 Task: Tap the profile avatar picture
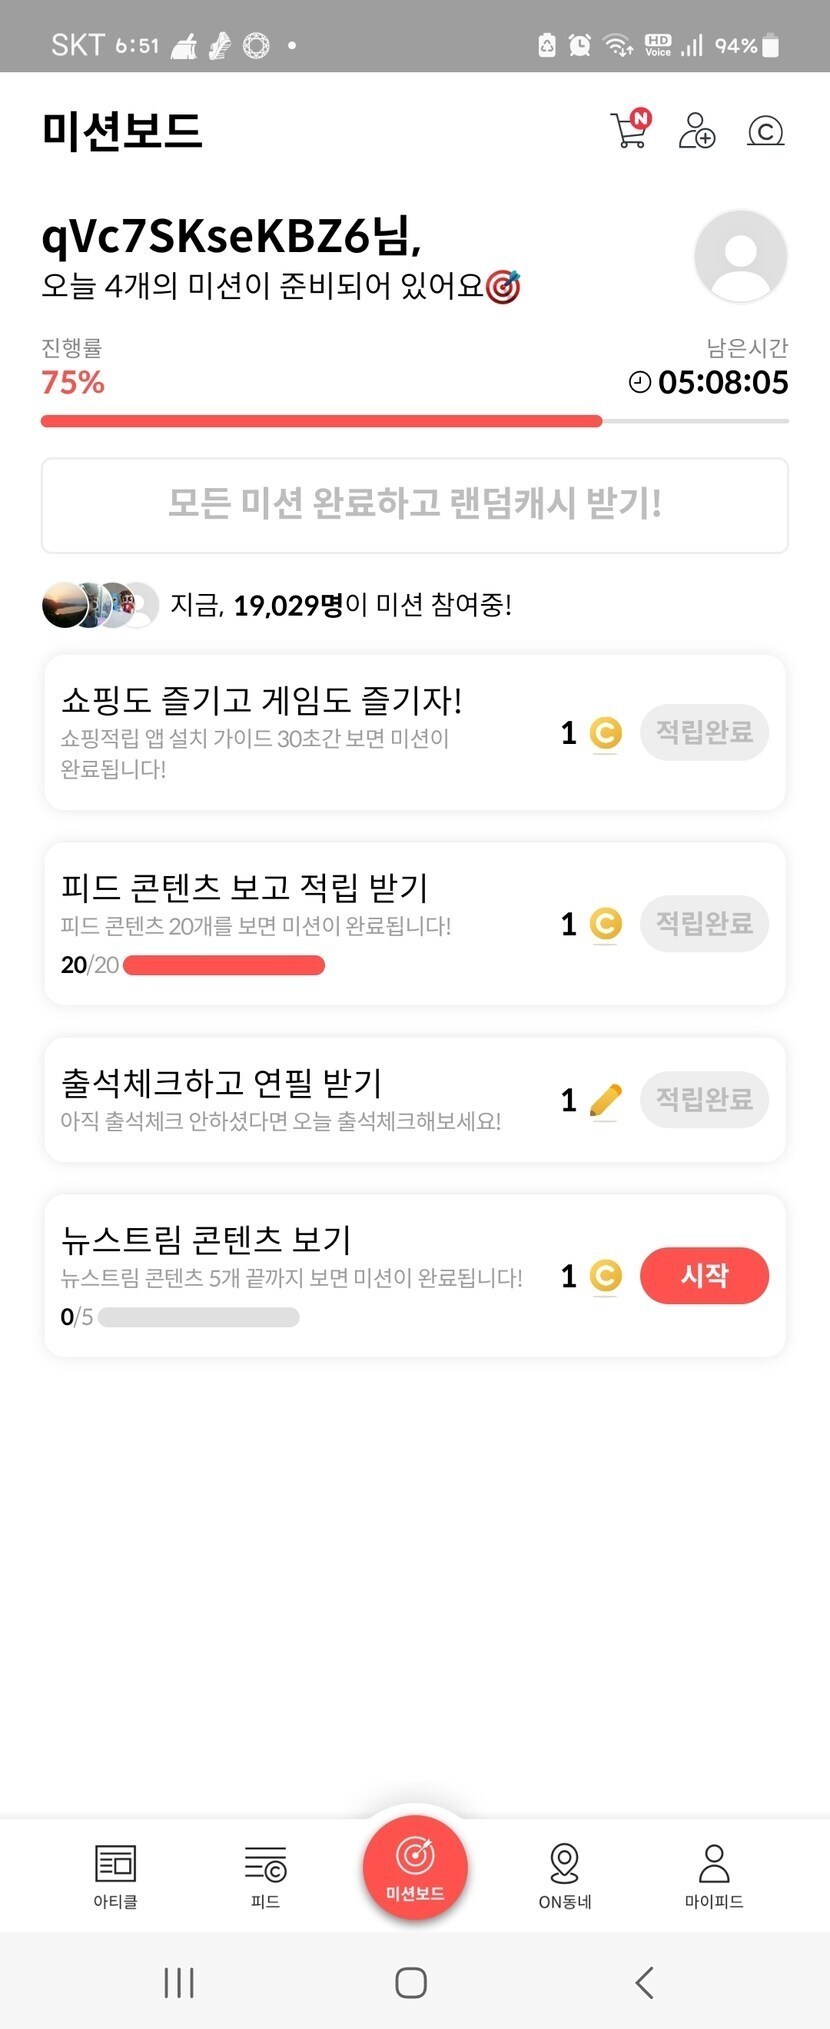point(740,256)
